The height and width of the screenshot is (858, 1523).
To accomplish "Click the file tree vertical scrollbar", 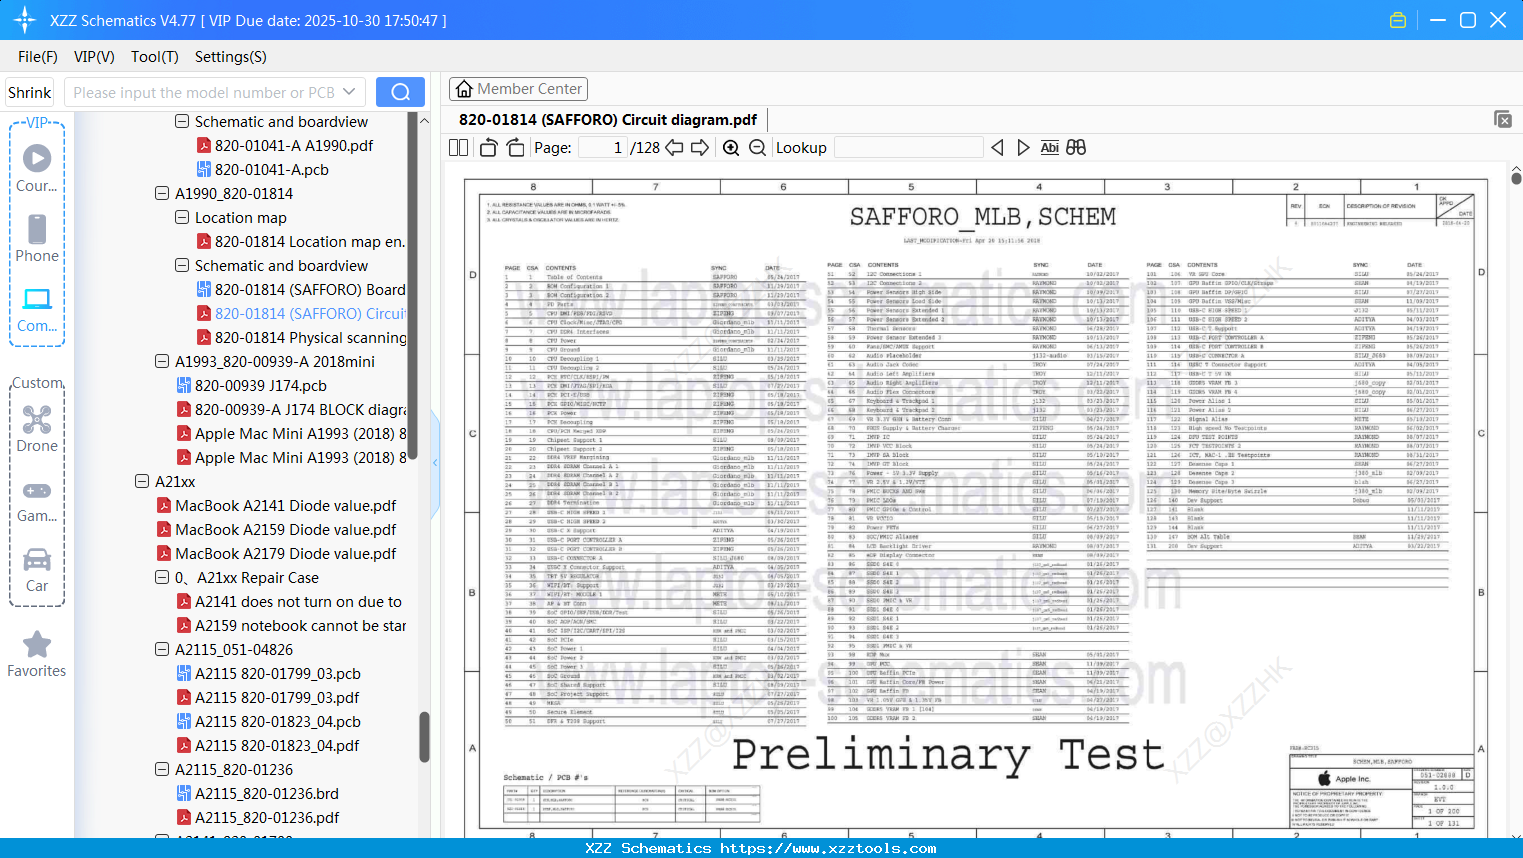I will (424, 737).
